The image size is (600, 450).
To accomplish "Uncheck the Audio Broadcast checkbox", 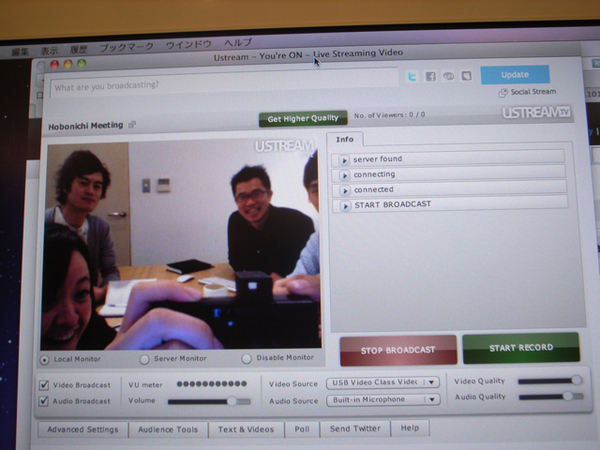I will (x=44, y=401).
